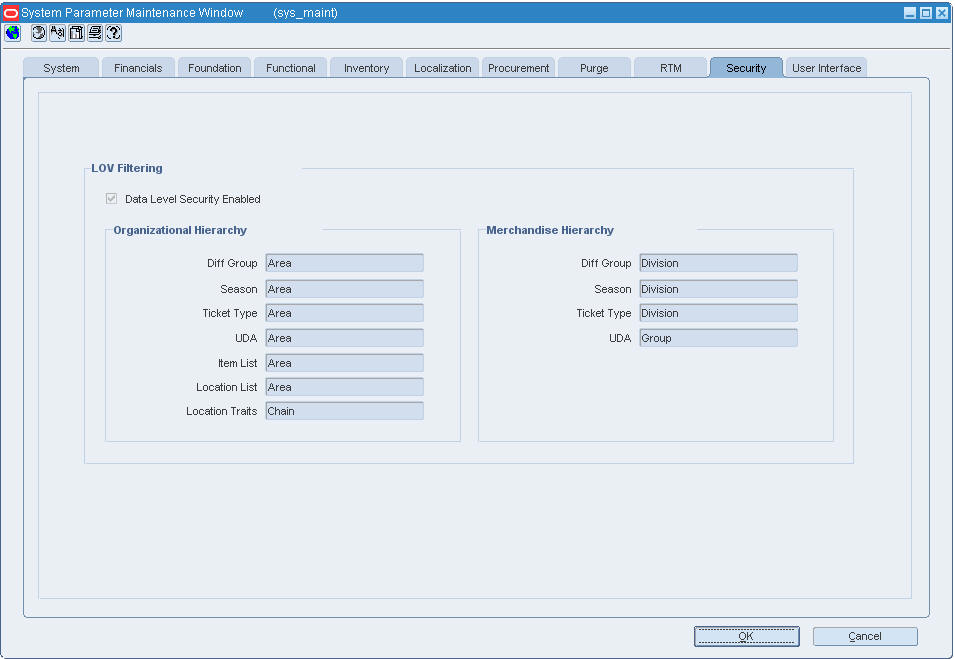Go to the Foundation tab
The height and width of the screenshot is (659, 955).
[214, 68]
